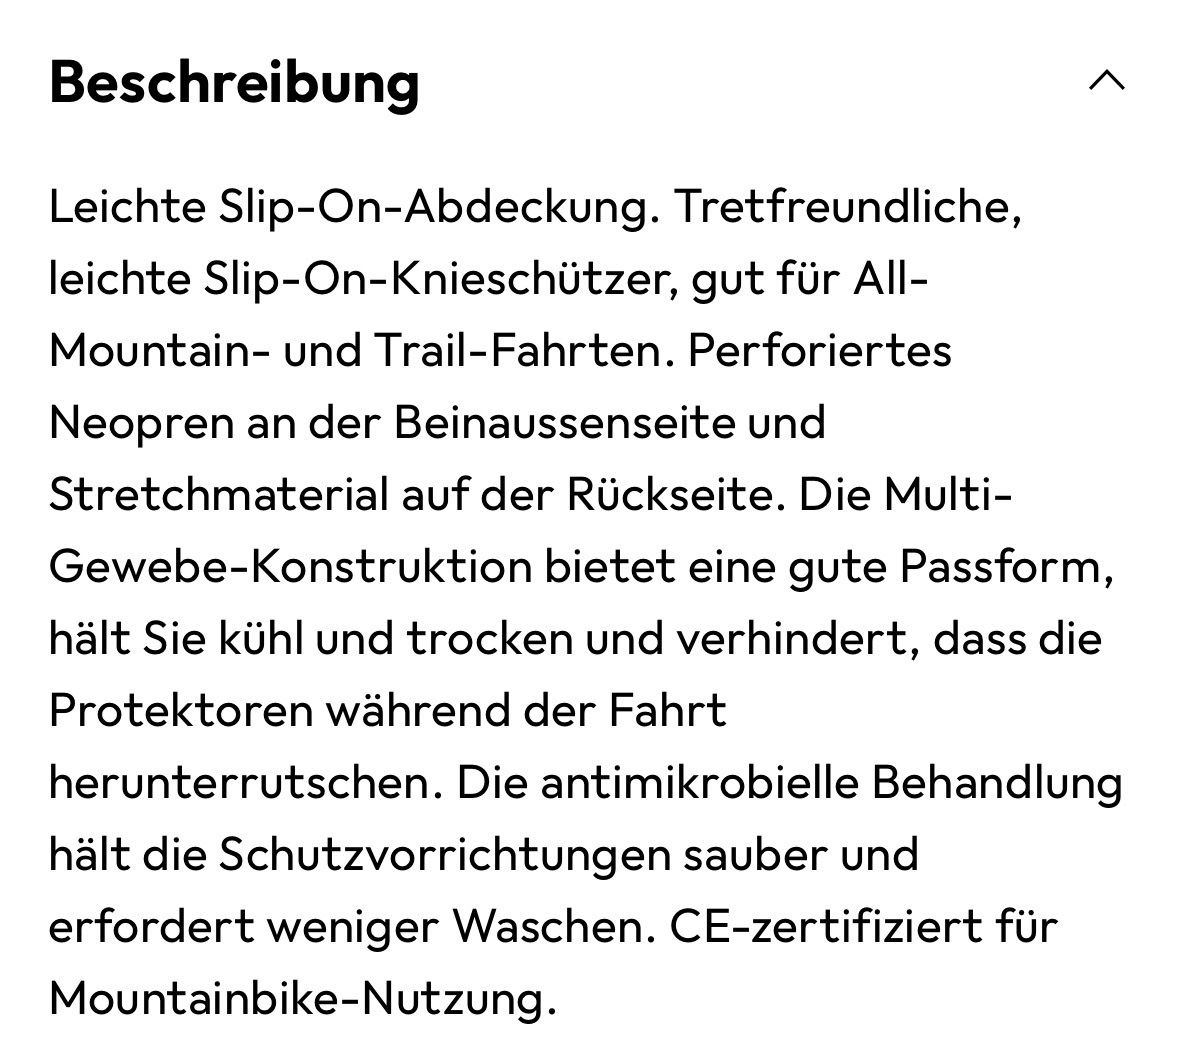Click the word "Trail-Fahrten"
Screen dimensions: 1179x1059
(519, 351)
